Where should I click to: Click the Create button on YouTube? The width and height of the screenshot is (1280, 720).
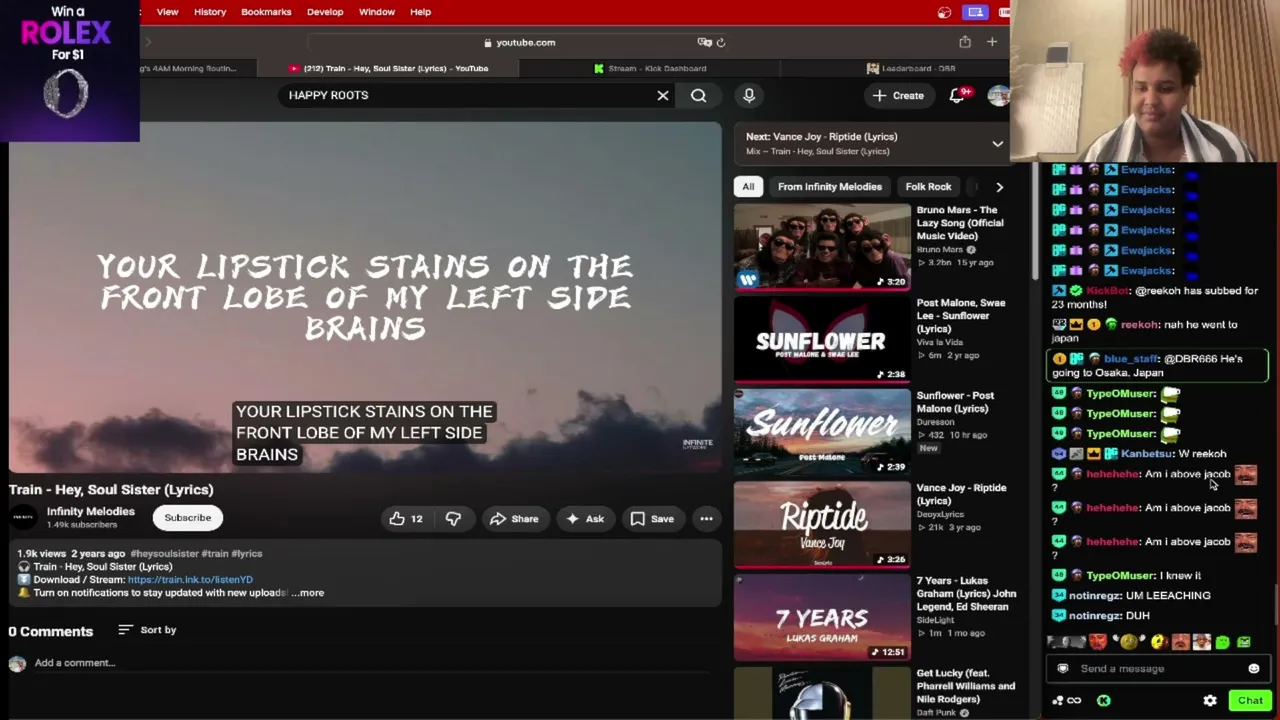tap(898, 95)
